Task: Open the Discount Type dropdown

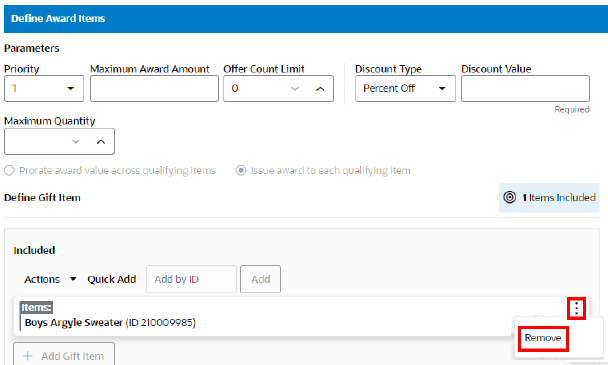Action: tap(405, 88)
